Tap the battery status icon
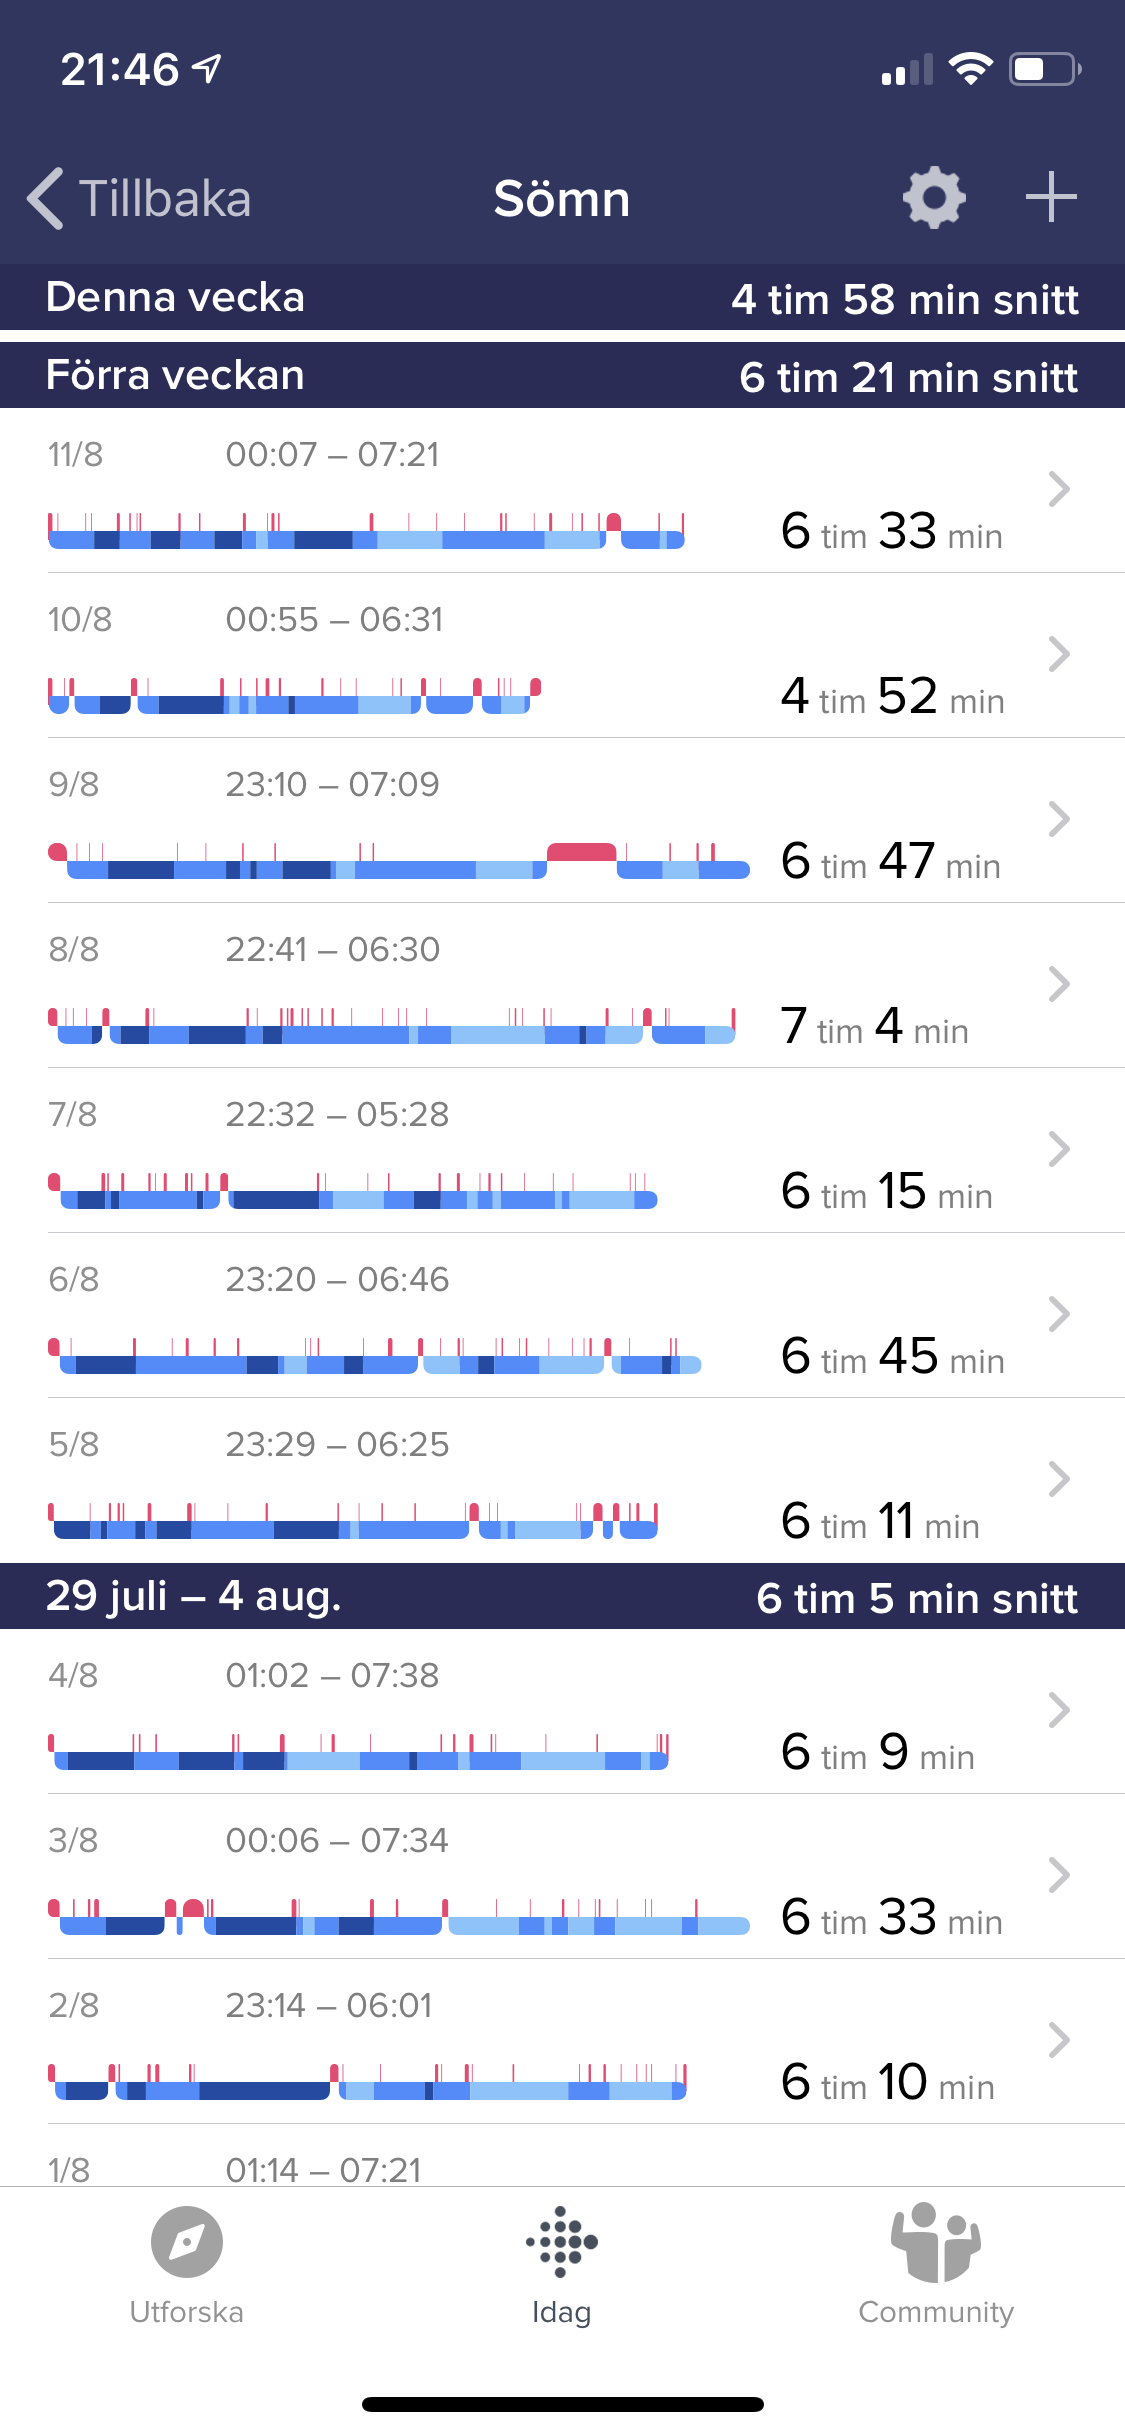Screen dimensions: 1125x2436 click(1045, 69)
